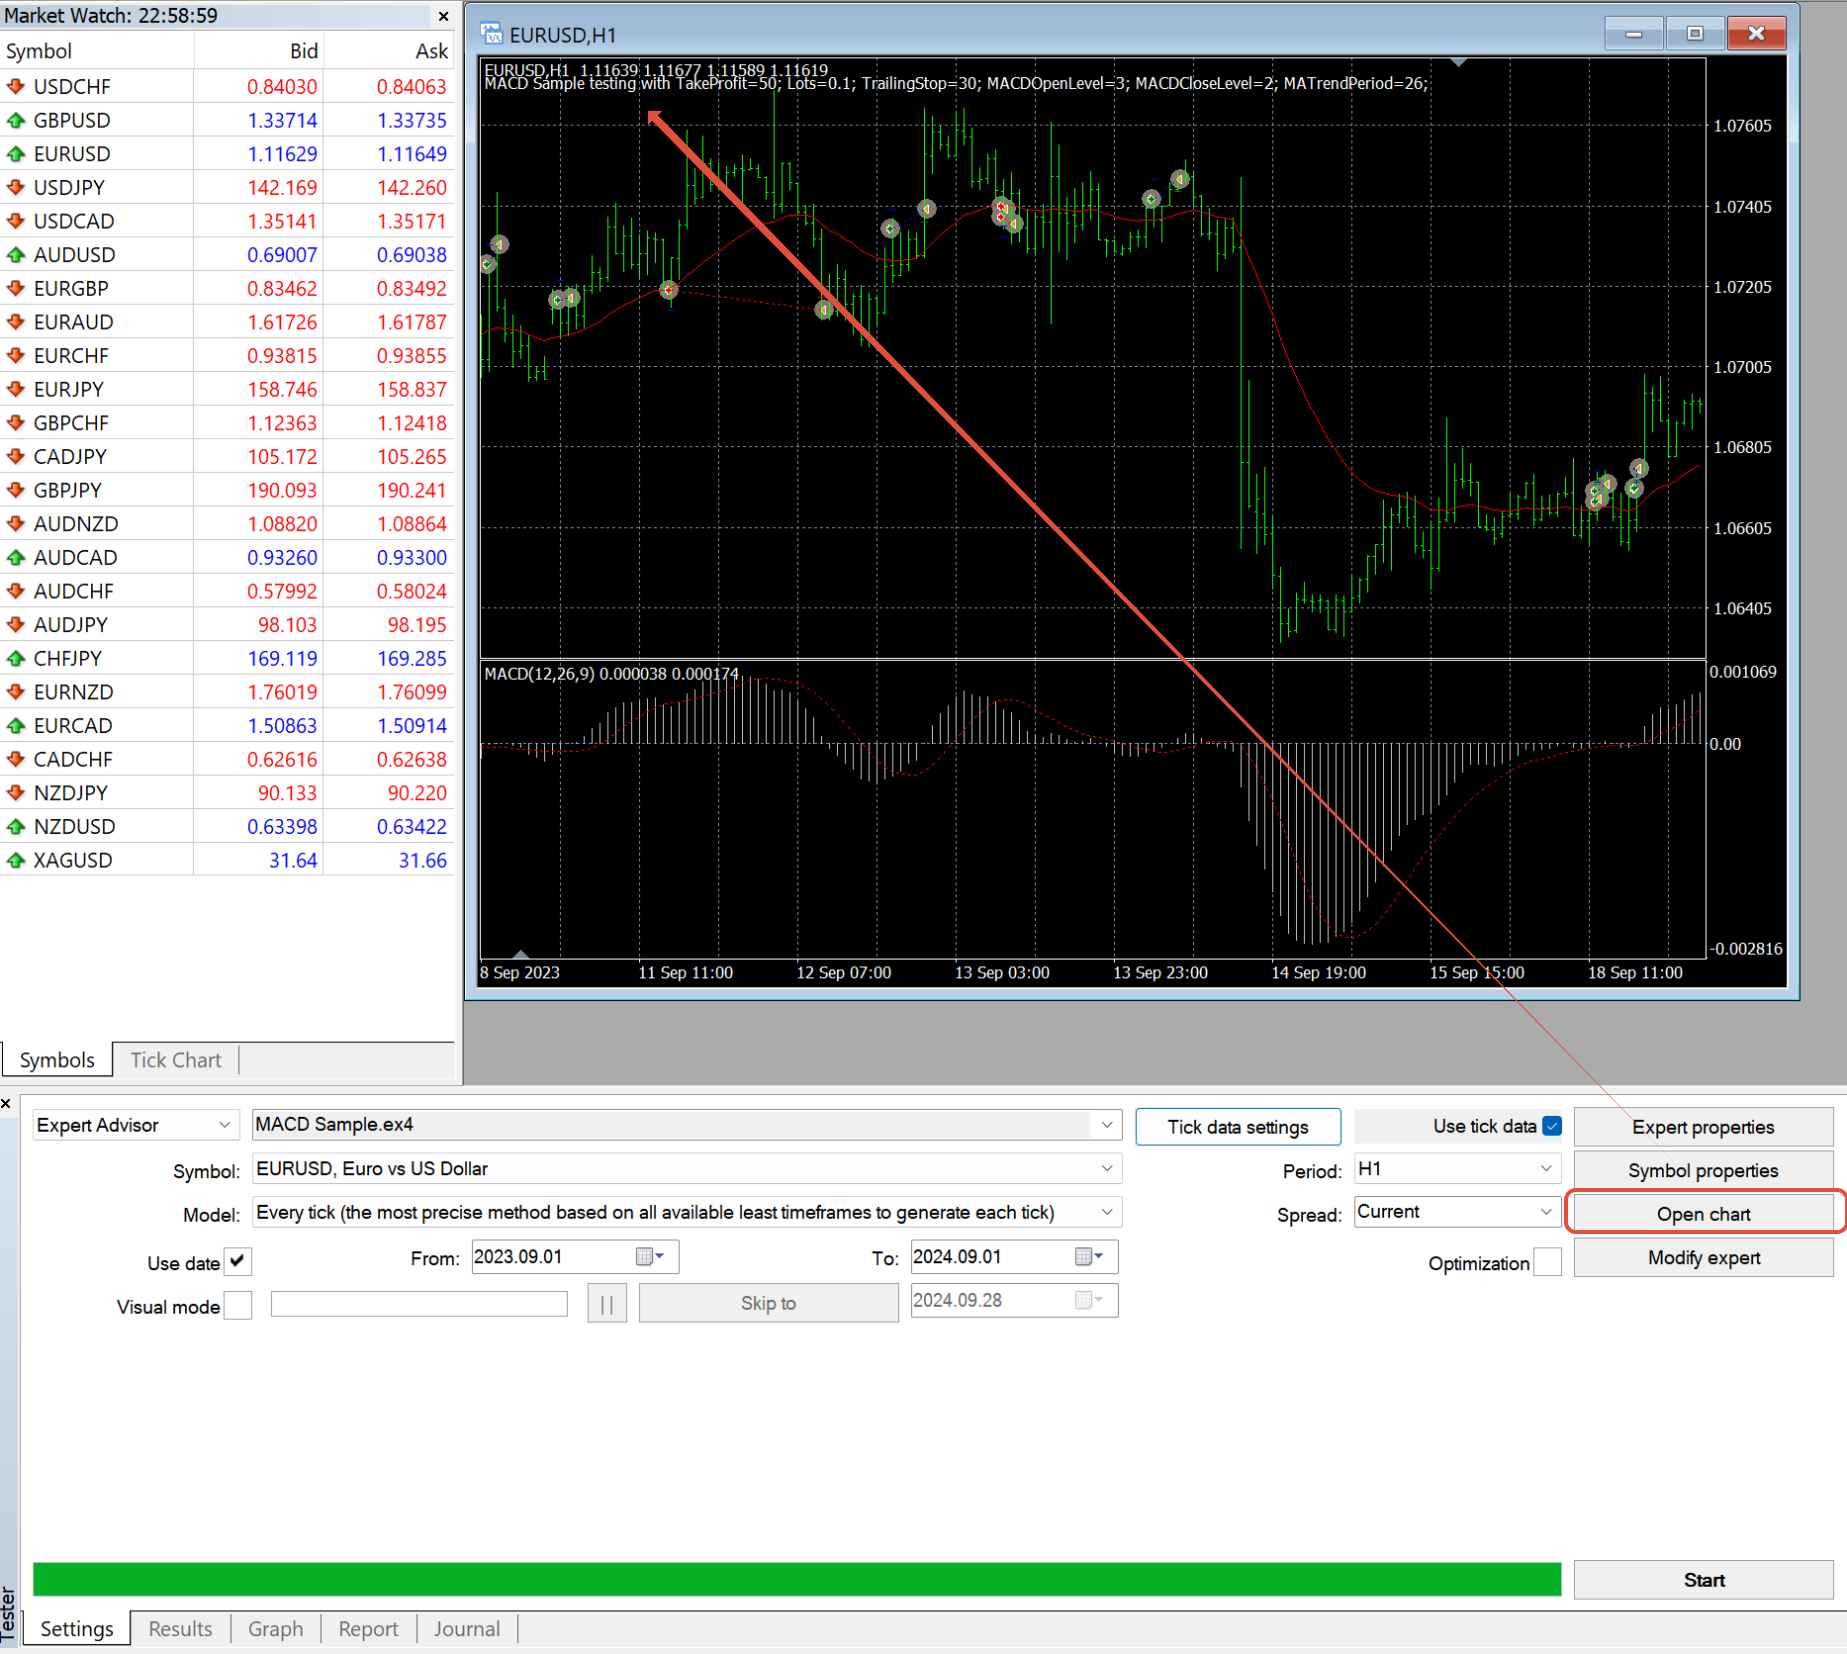Viewport: 1847px width, 1654px height.
Task: Click the green testing progress bar
Action: (x=797, y=1579)
